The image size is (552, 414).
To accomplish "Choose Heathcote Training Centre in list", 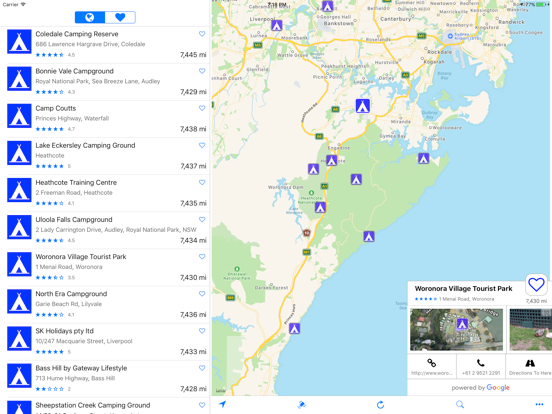I will pos(105,193).
